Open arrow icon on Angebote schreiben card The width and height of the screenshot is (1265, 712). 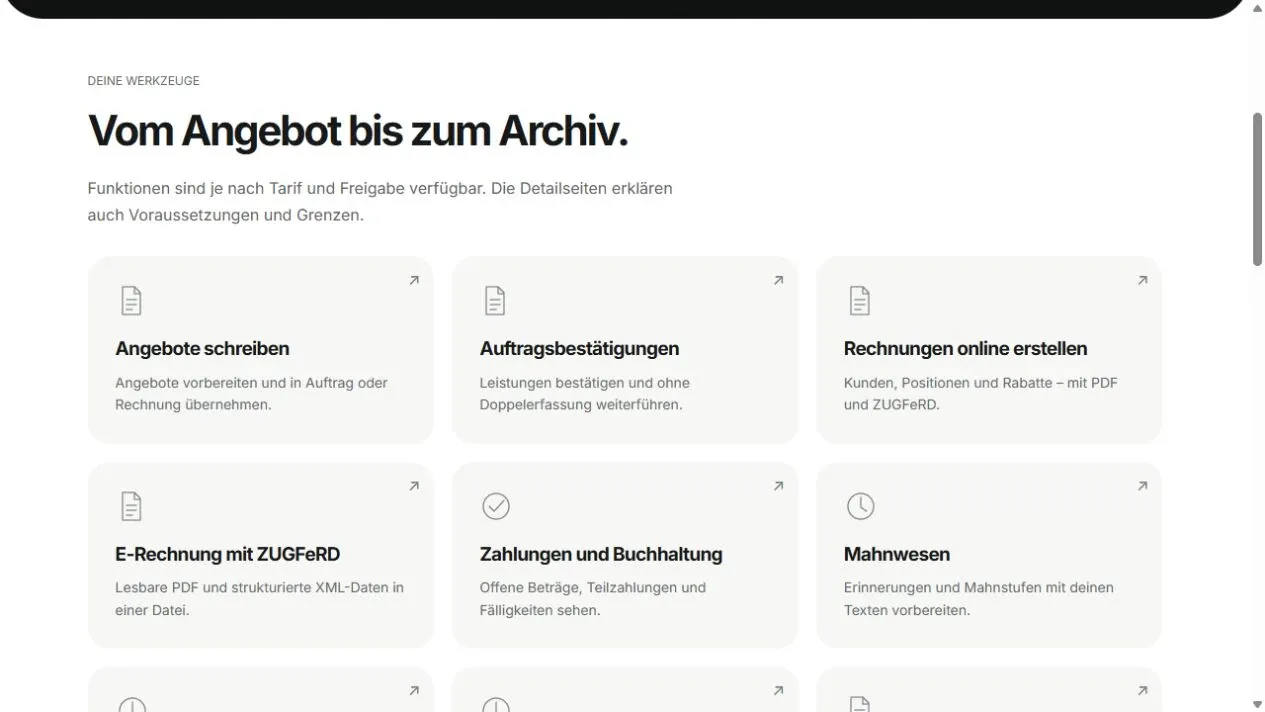pos(414,281)
